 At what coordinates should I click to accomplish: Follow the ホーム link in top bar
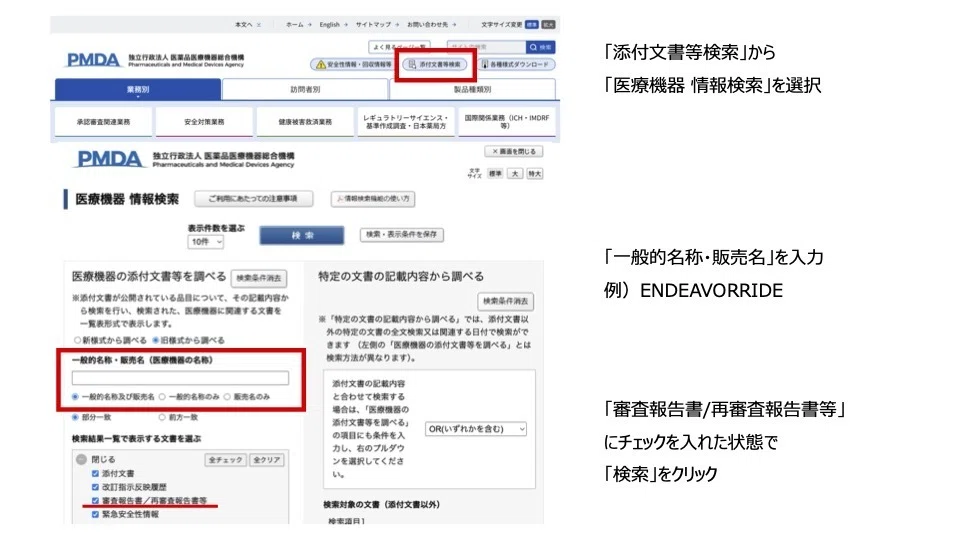(299, 24)
